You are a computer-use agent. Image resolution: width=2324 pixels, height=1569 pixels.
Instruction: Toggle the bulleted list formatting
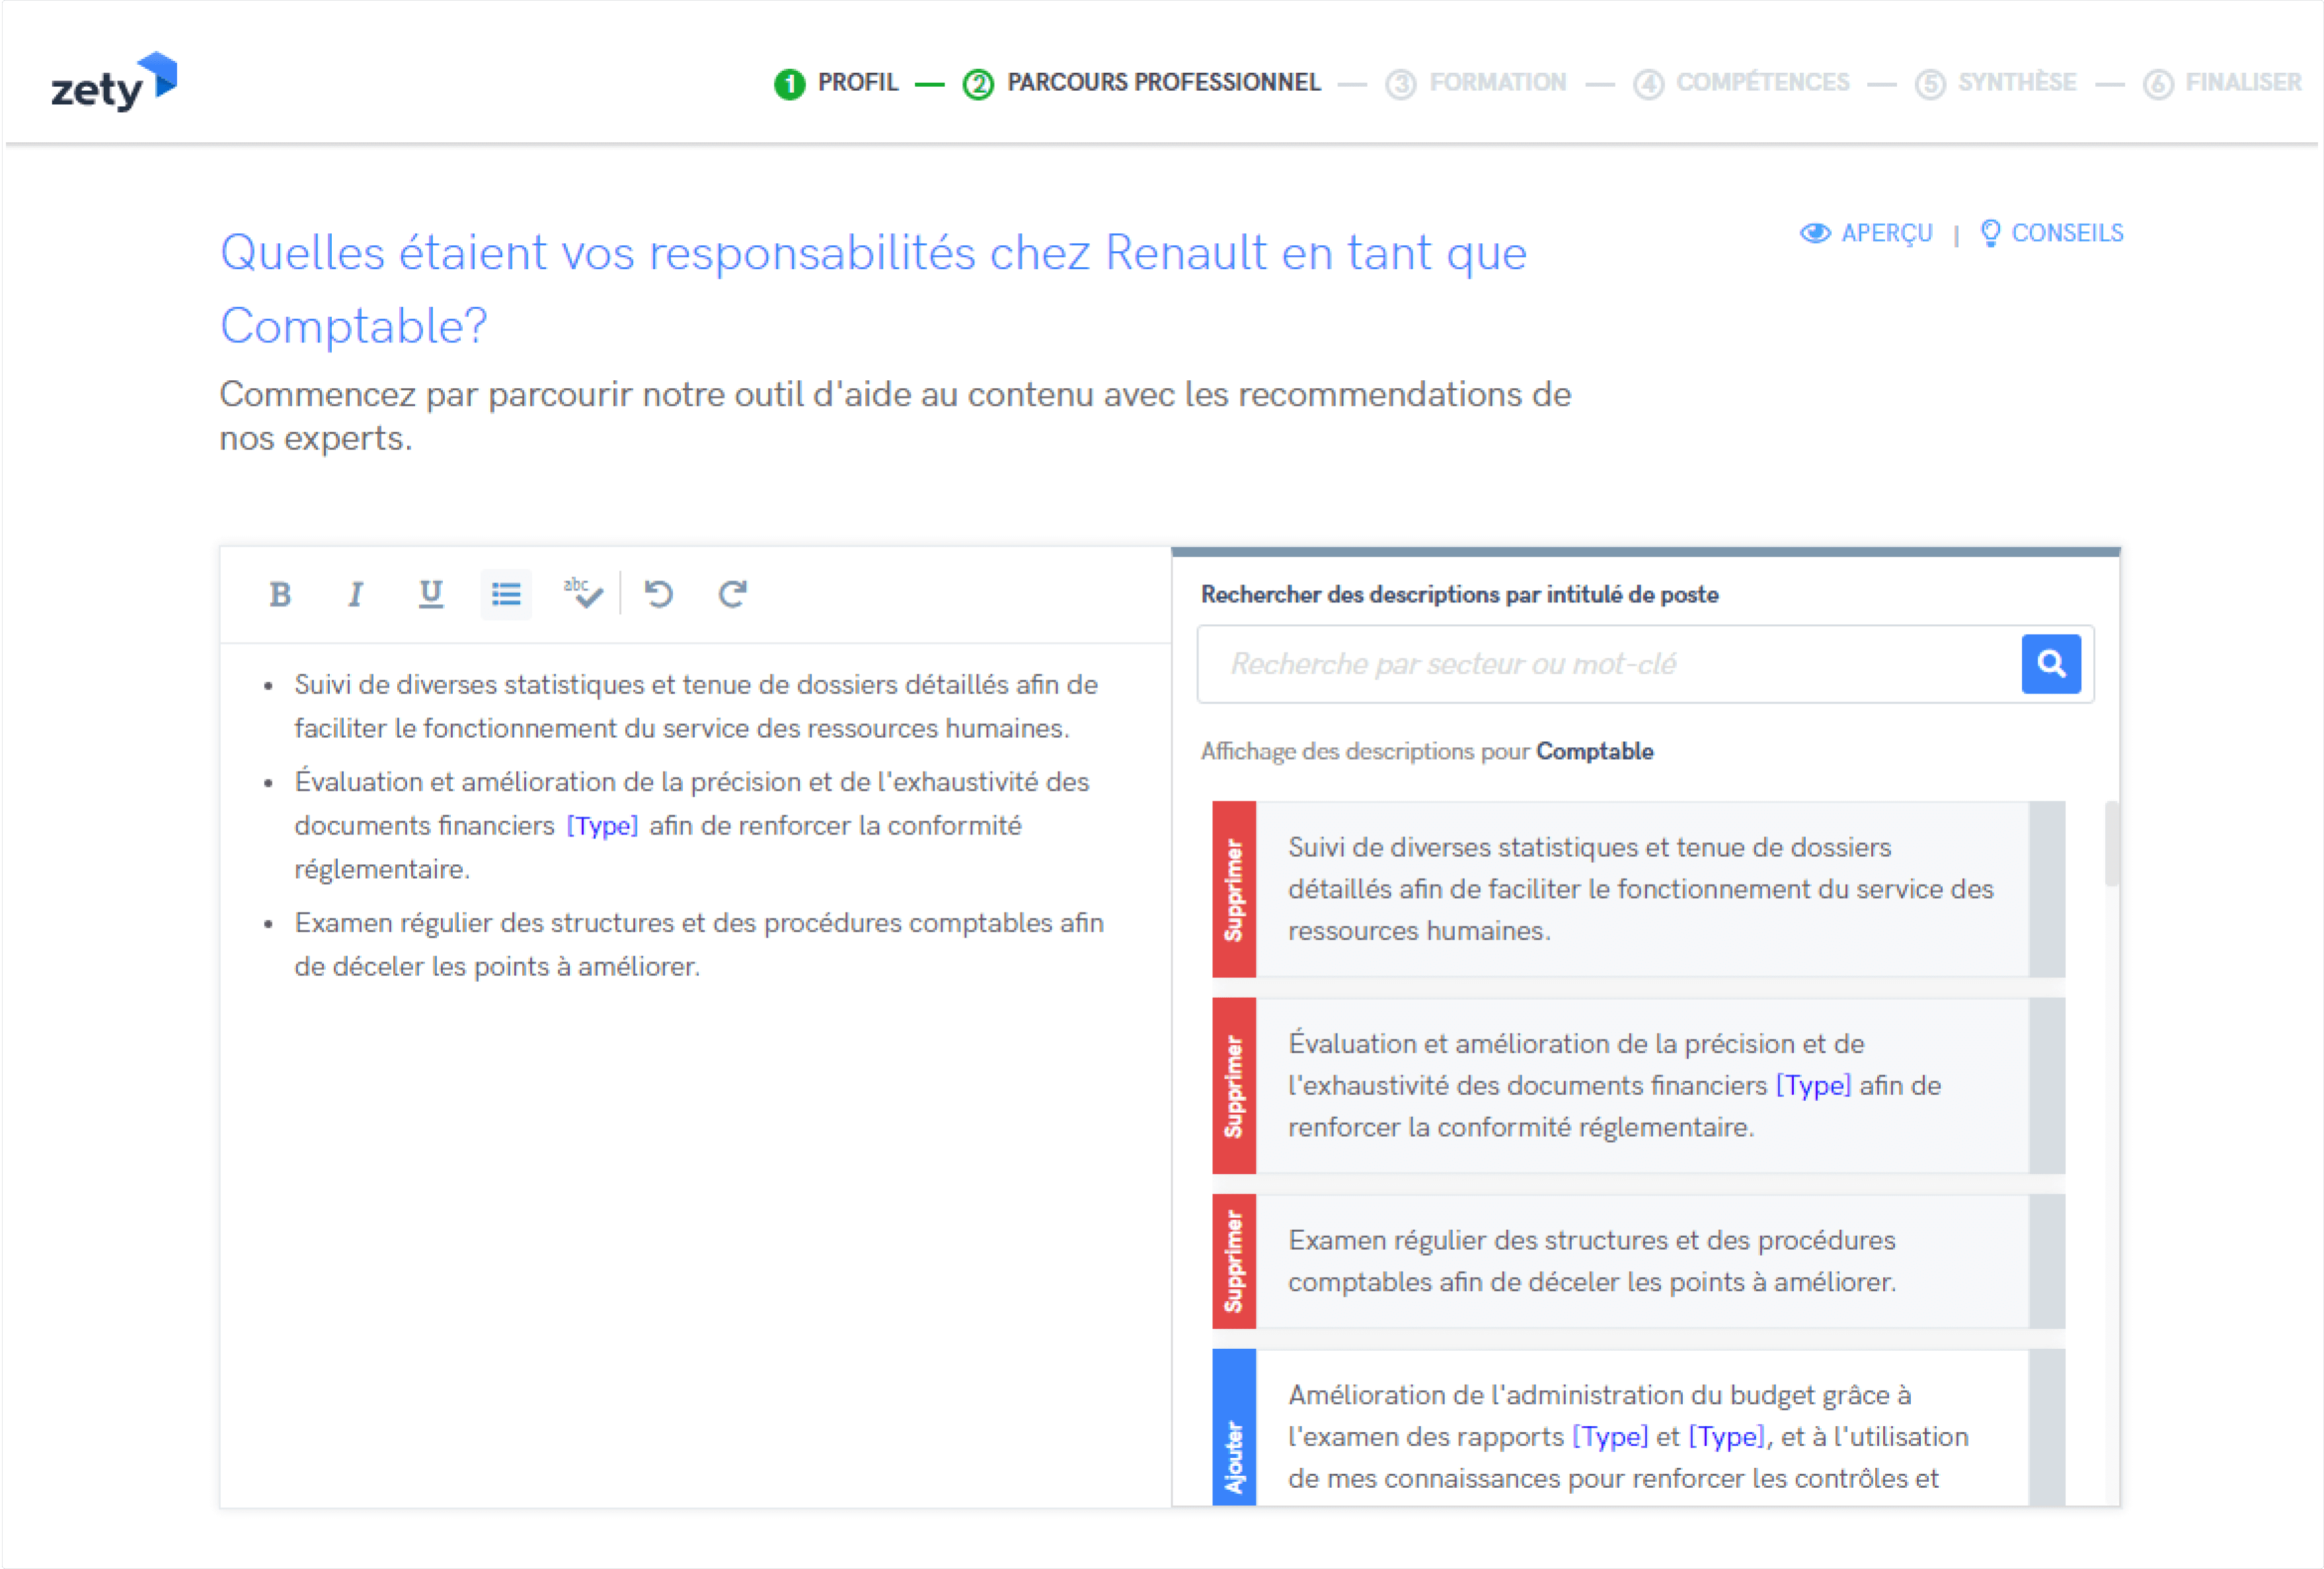pos(505,594)
